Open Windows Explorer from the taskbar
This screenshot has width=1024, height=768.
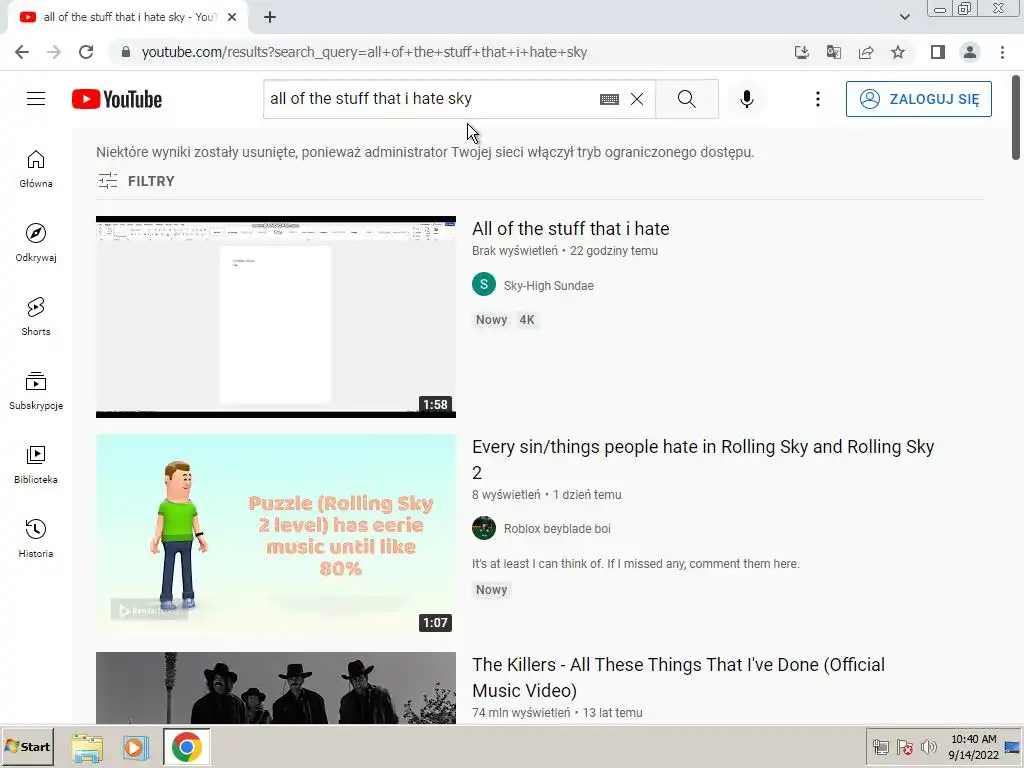tap(87, 747)
